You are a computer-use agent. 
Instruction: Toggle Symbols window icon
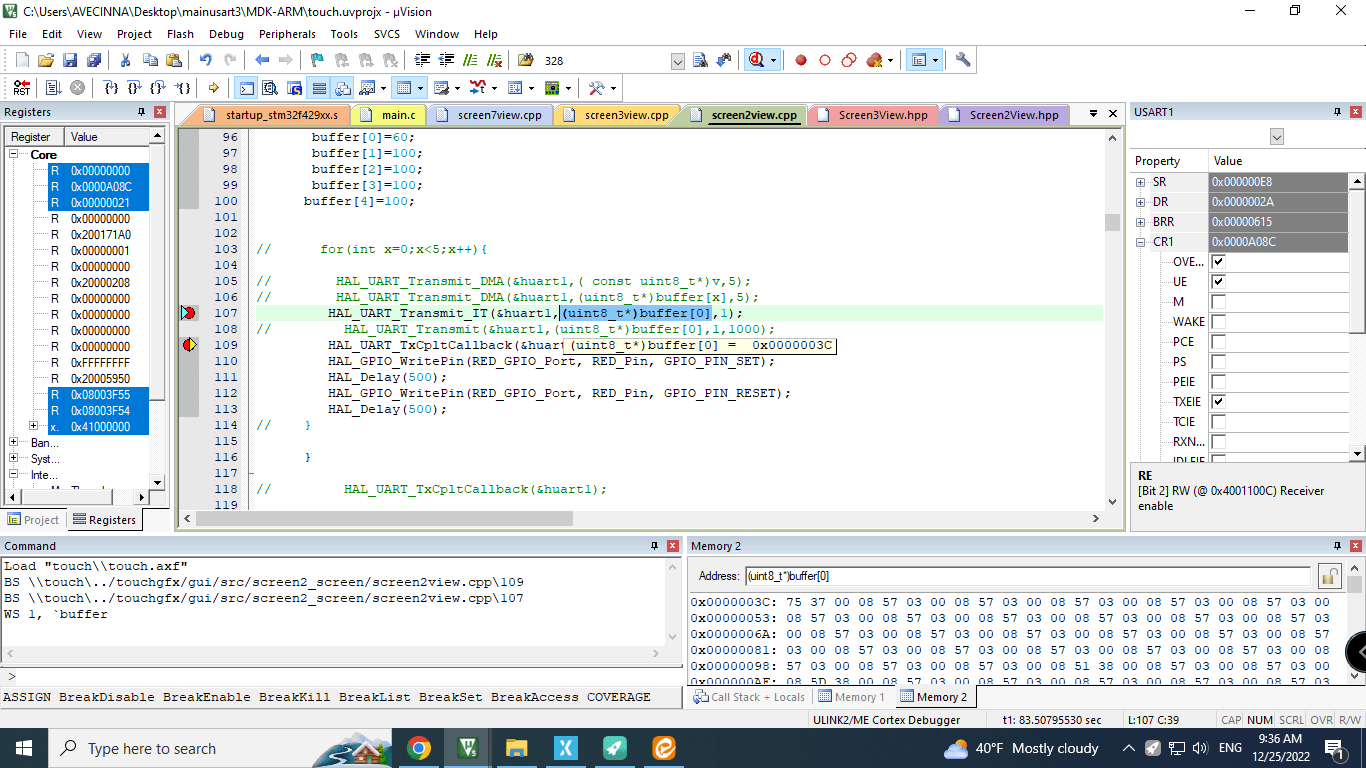[295, 87]
